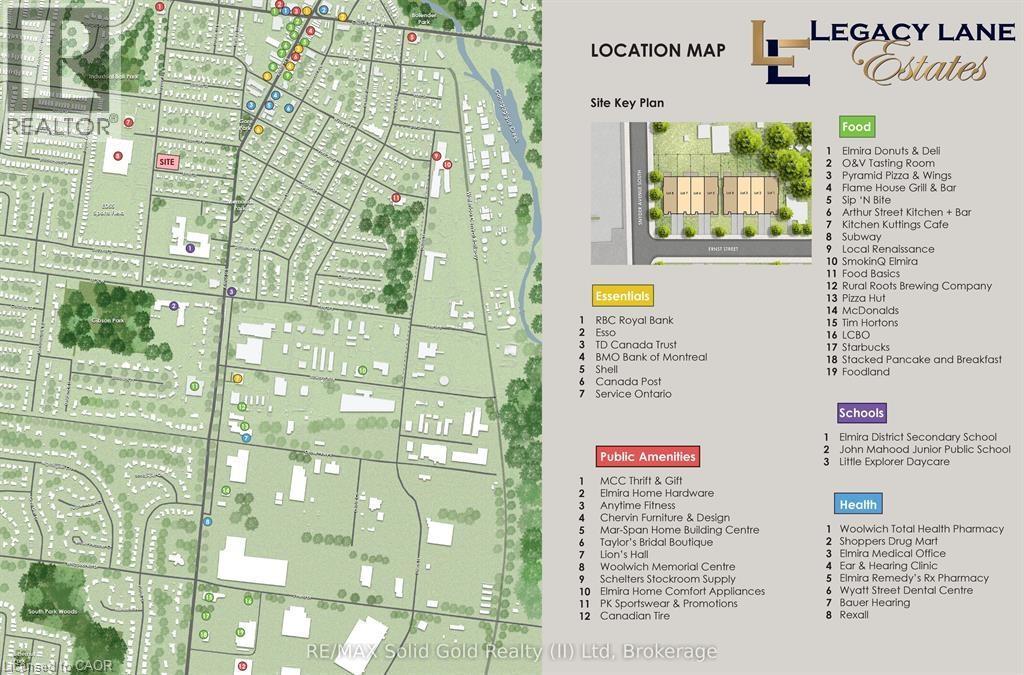Click the green Food category label

(x=856, y=127)
